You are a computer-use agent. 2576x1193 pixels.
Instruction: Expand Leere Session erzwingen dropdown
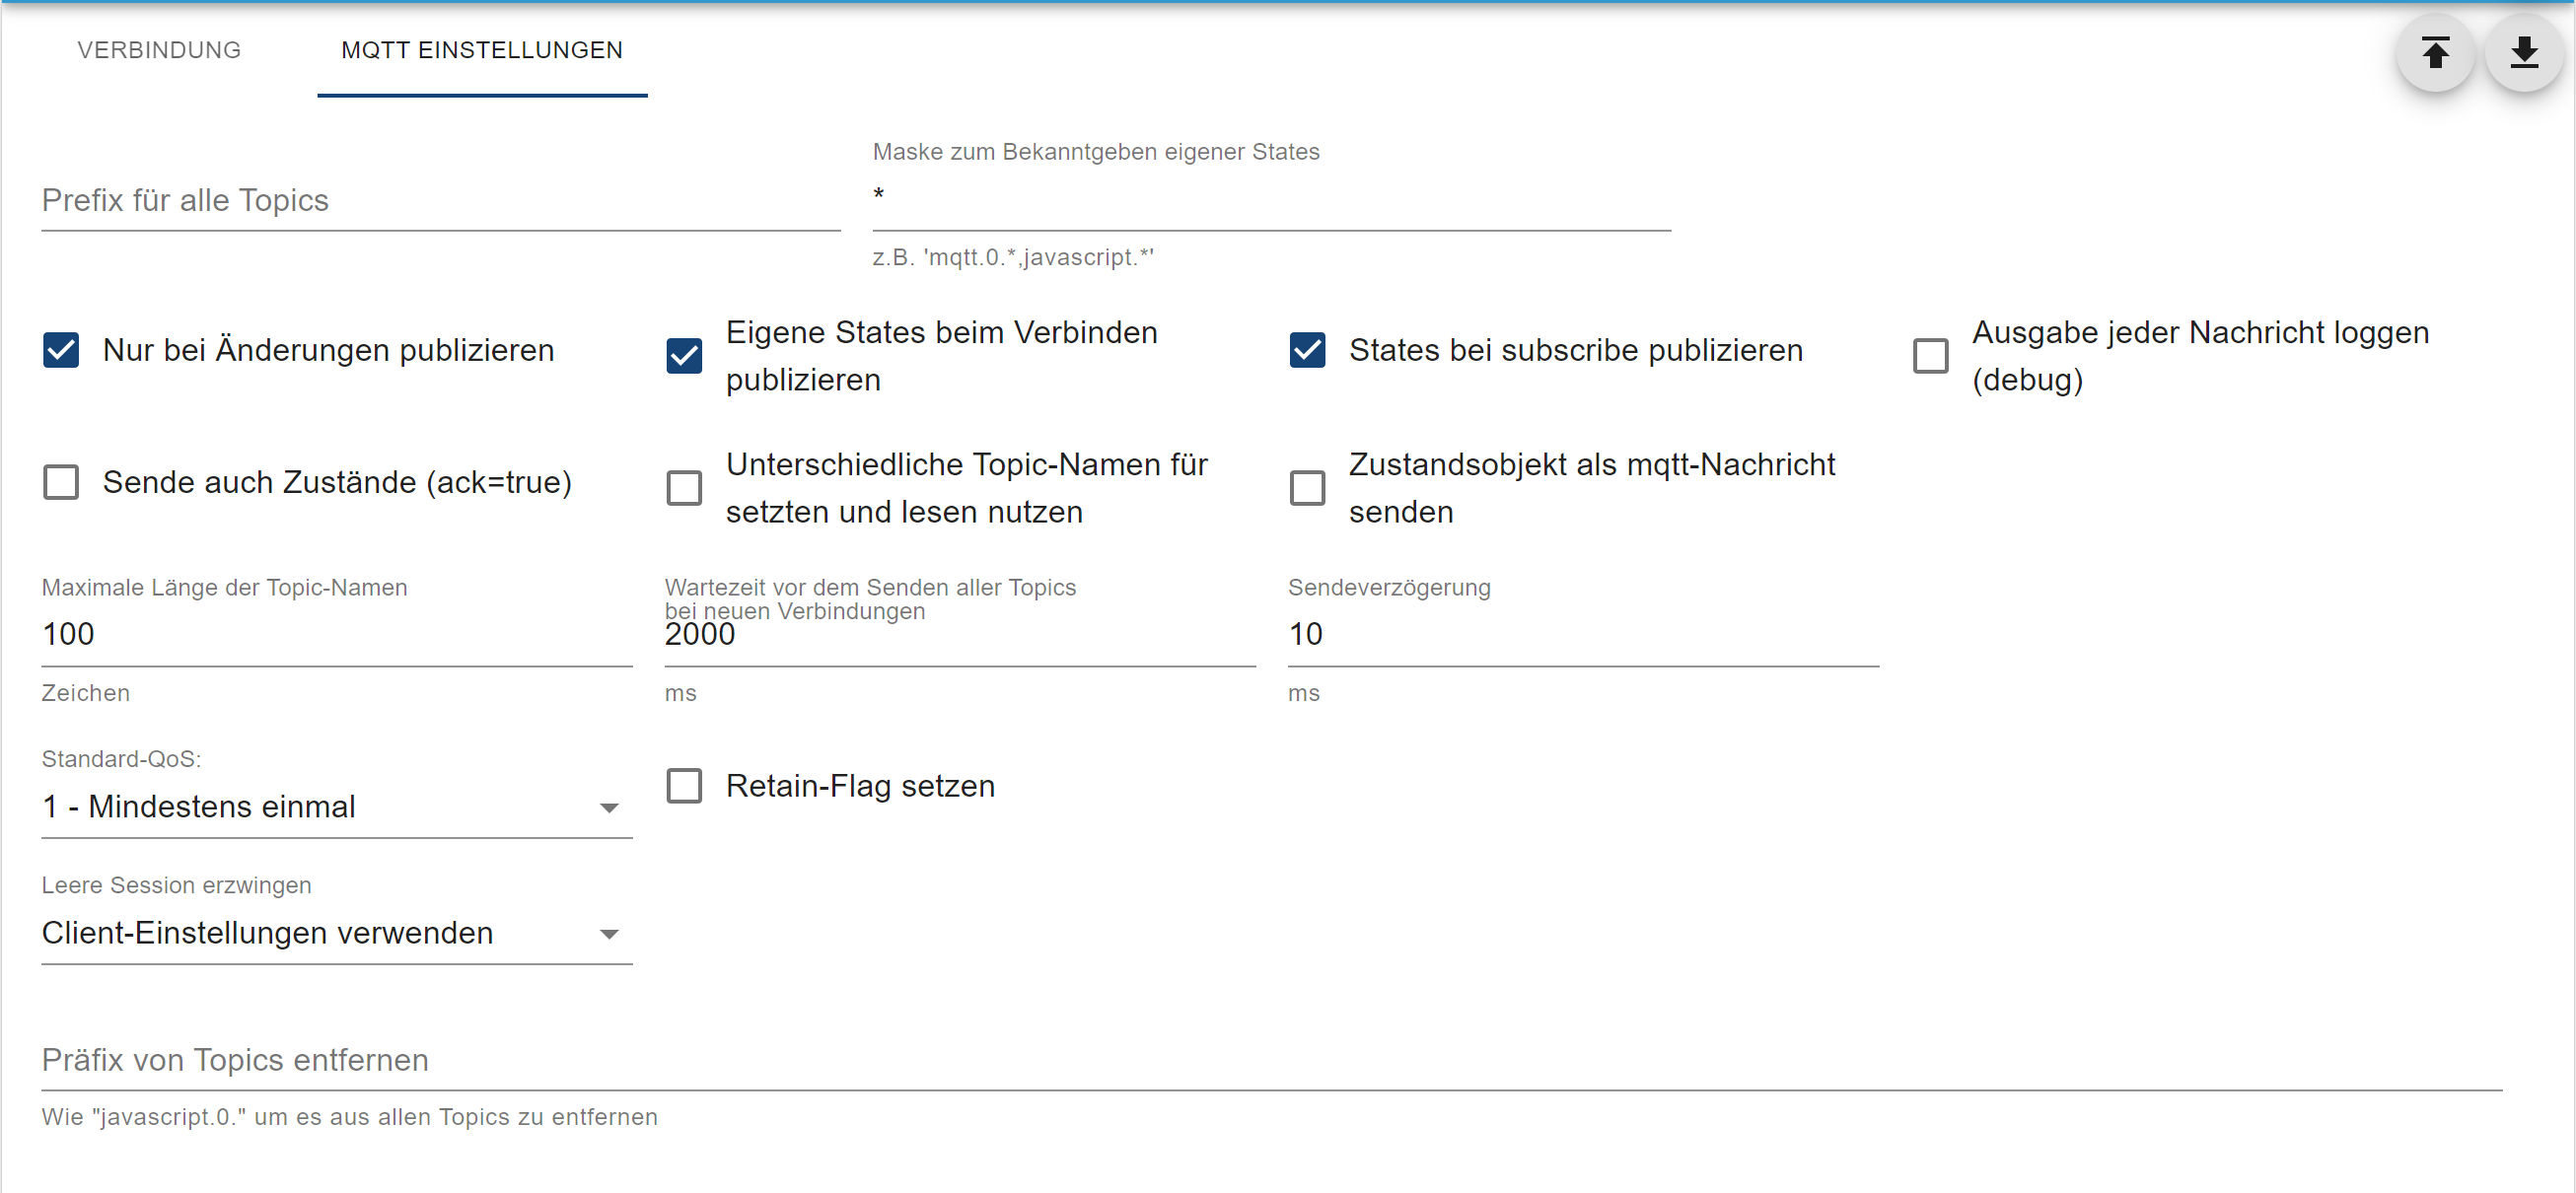[x=320, y=933]
